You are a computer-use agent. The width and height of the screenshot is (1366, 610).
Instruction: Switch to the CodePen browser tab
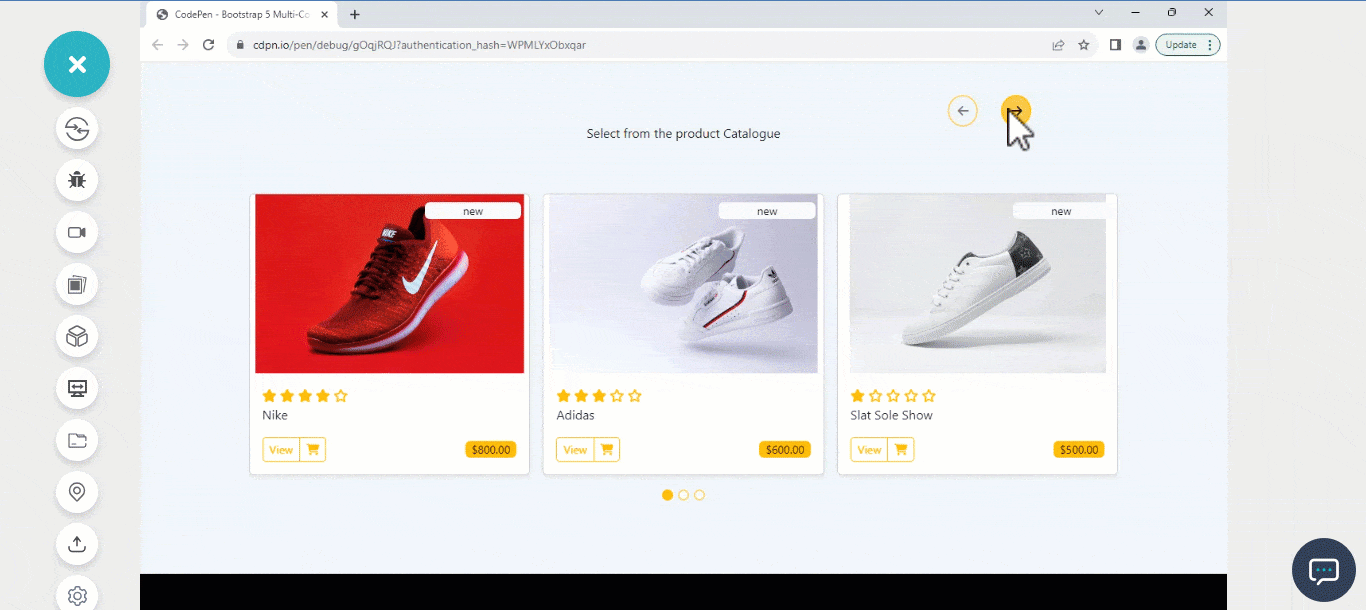[x=240, y=14]
